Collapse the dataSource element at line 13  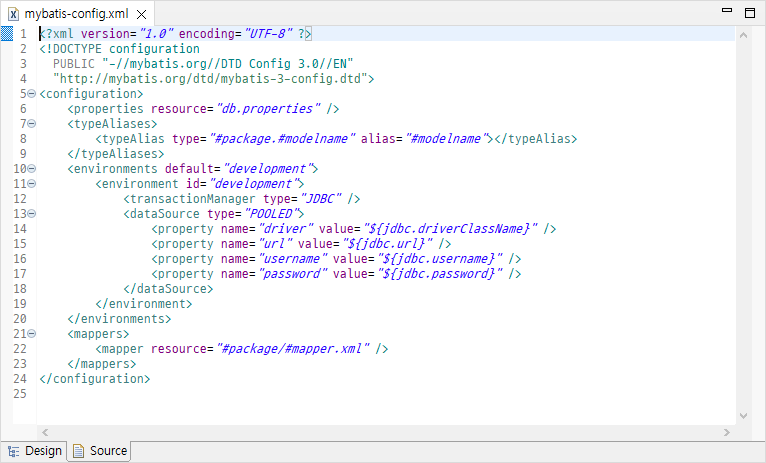pos(32,213)
